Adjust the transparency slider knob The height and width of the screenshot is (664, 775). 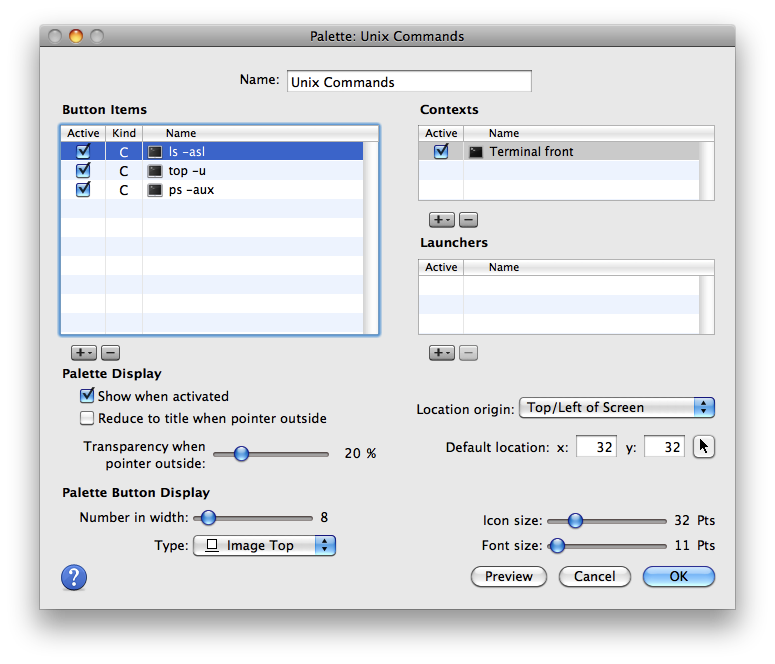tap(241, 453)
